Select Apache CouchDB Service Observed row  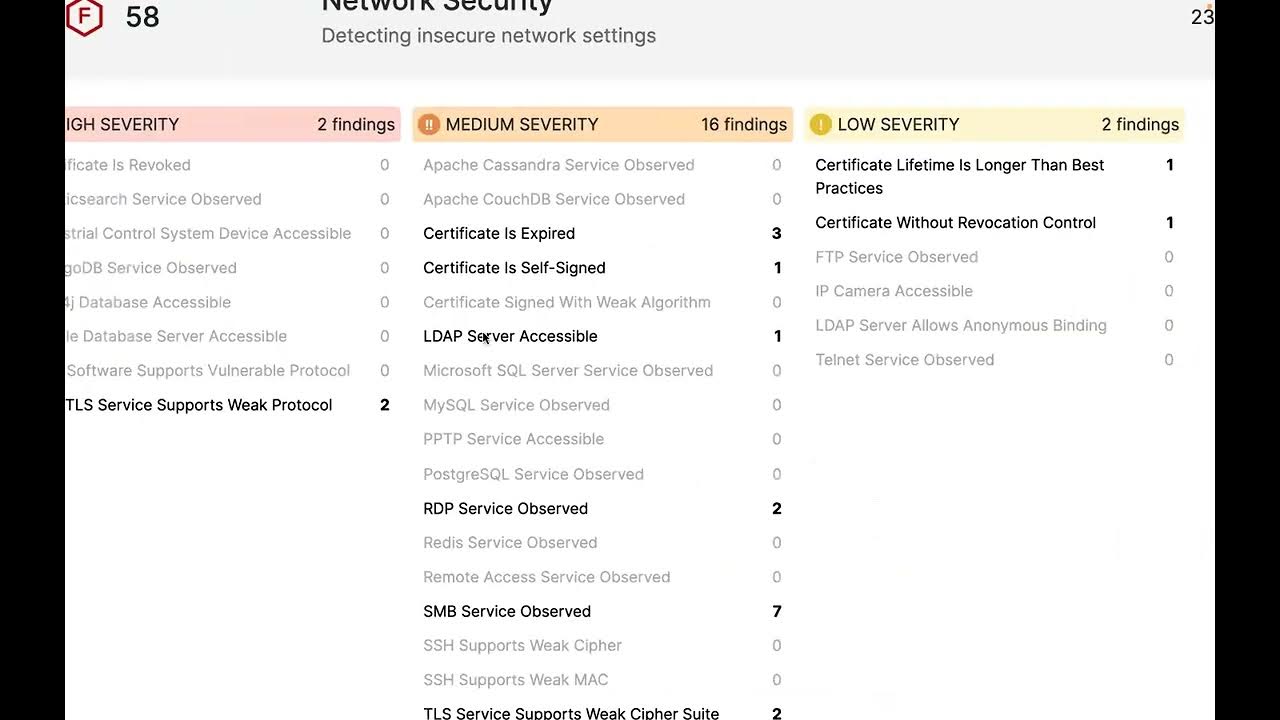602,199
